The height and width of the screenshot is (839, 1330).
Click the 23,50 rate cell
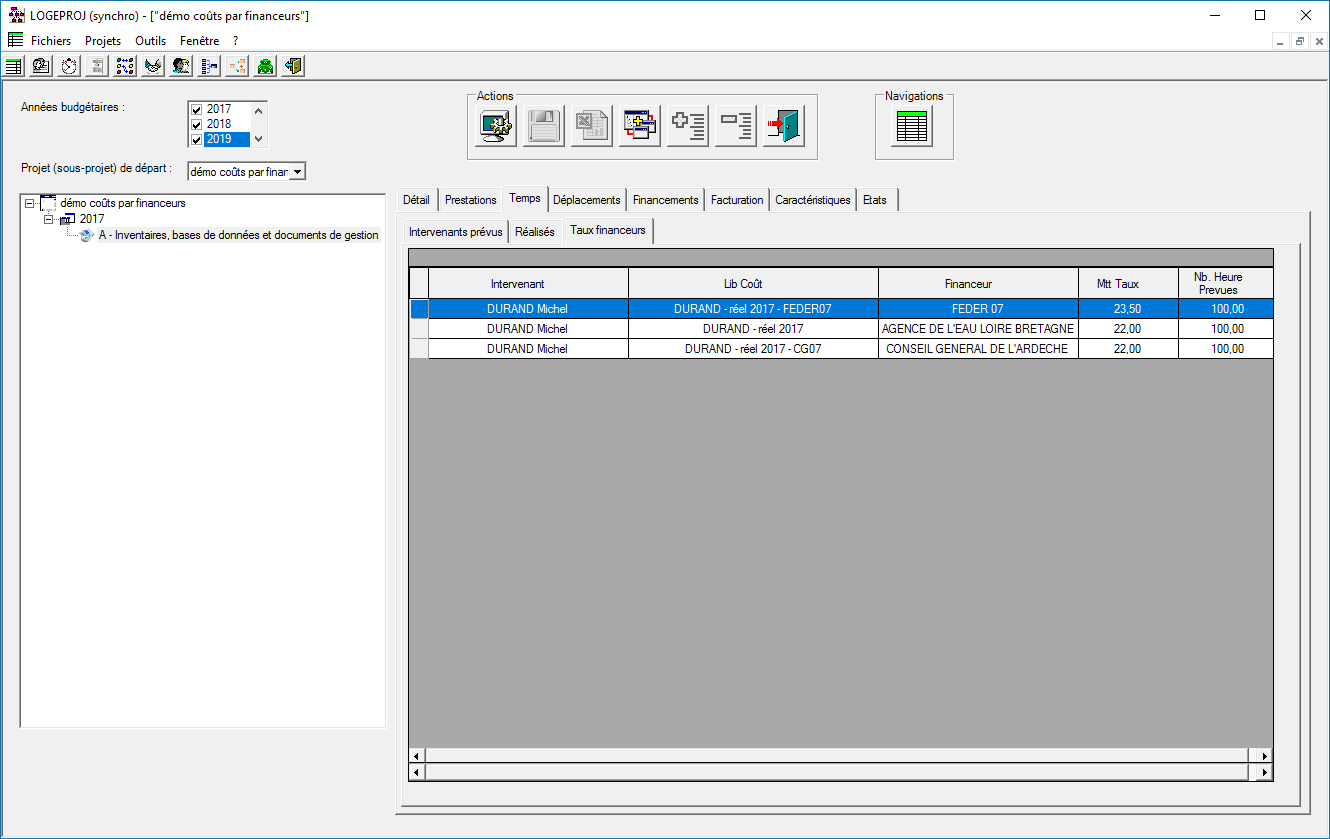pos(1128,309)
